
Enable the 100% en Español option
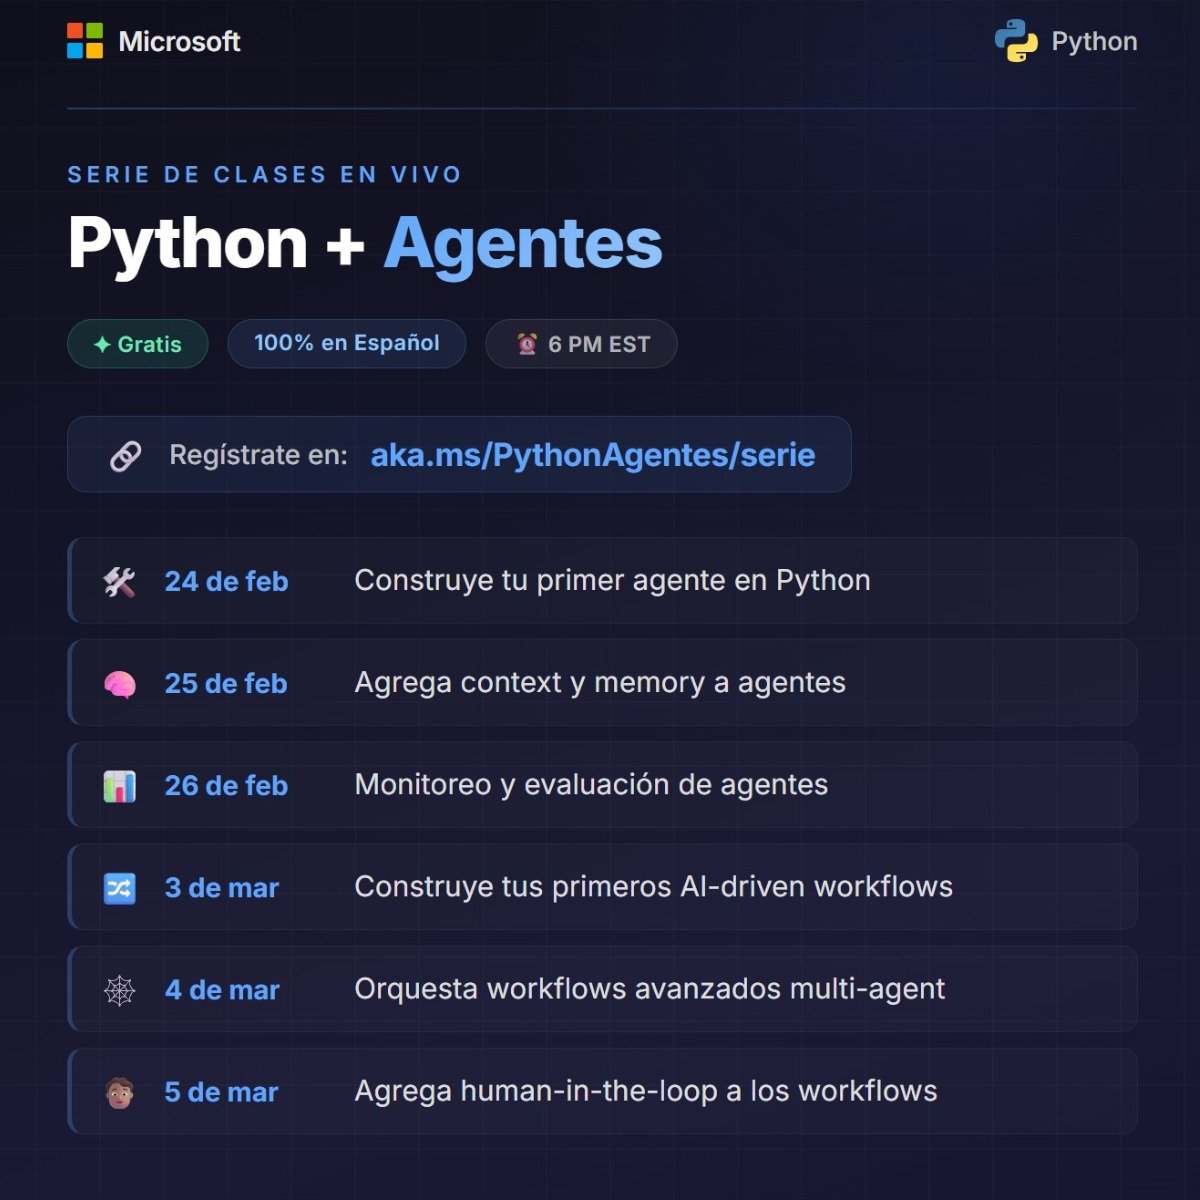pos(346,343)
